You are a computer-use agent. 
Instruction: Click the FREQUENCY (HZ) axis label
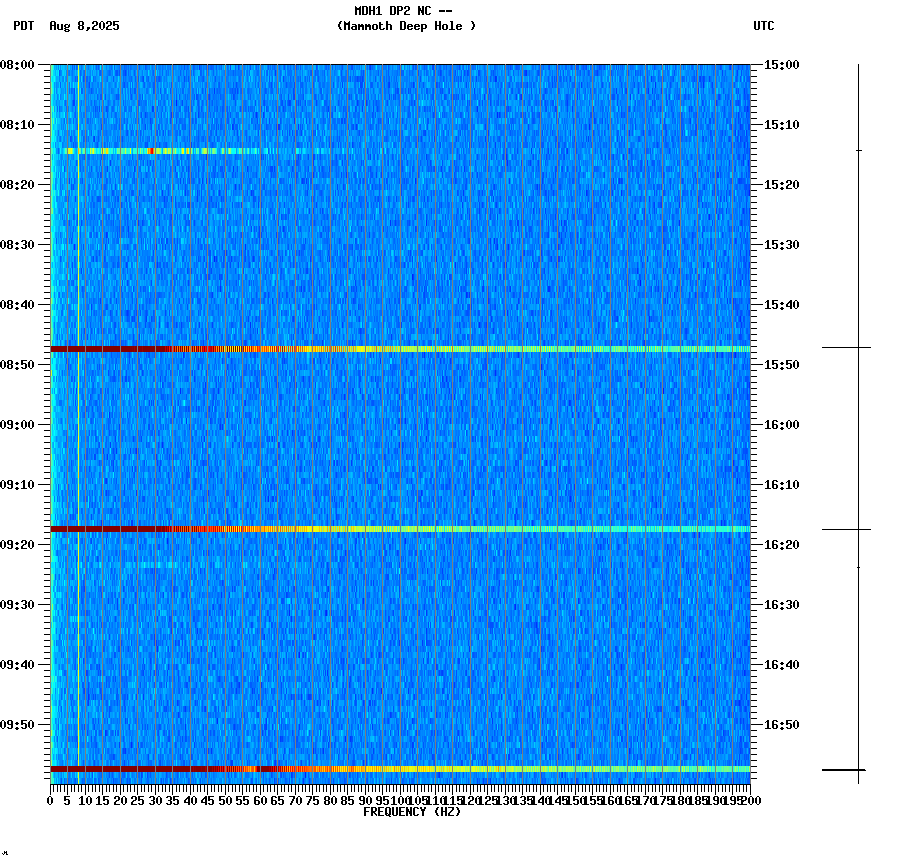click(x=412, y=812)
